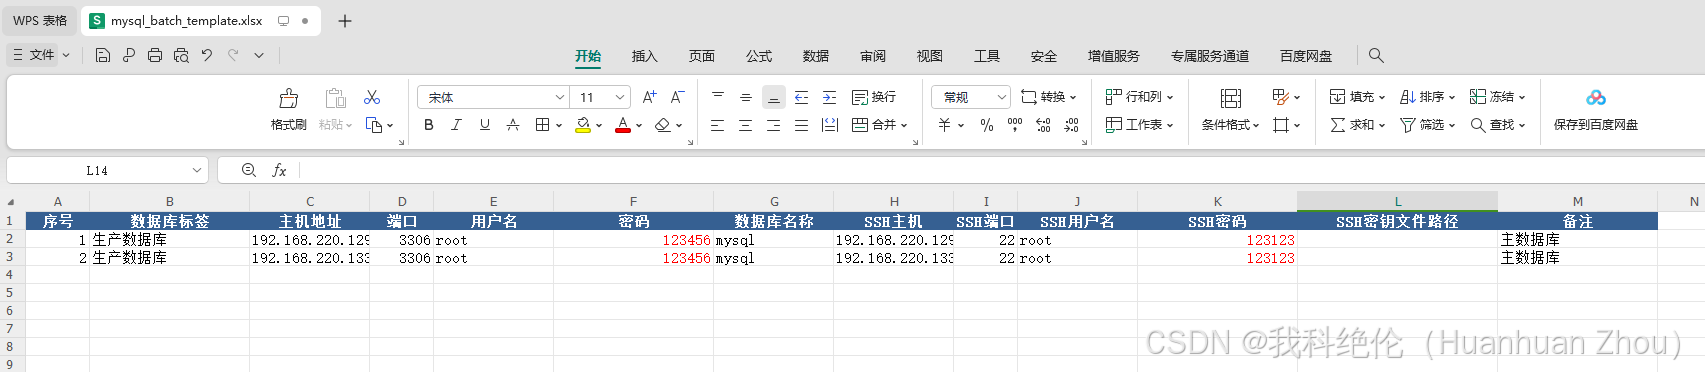
Task: Increase font size with A+ icon
Action: [x=650, y=97]
